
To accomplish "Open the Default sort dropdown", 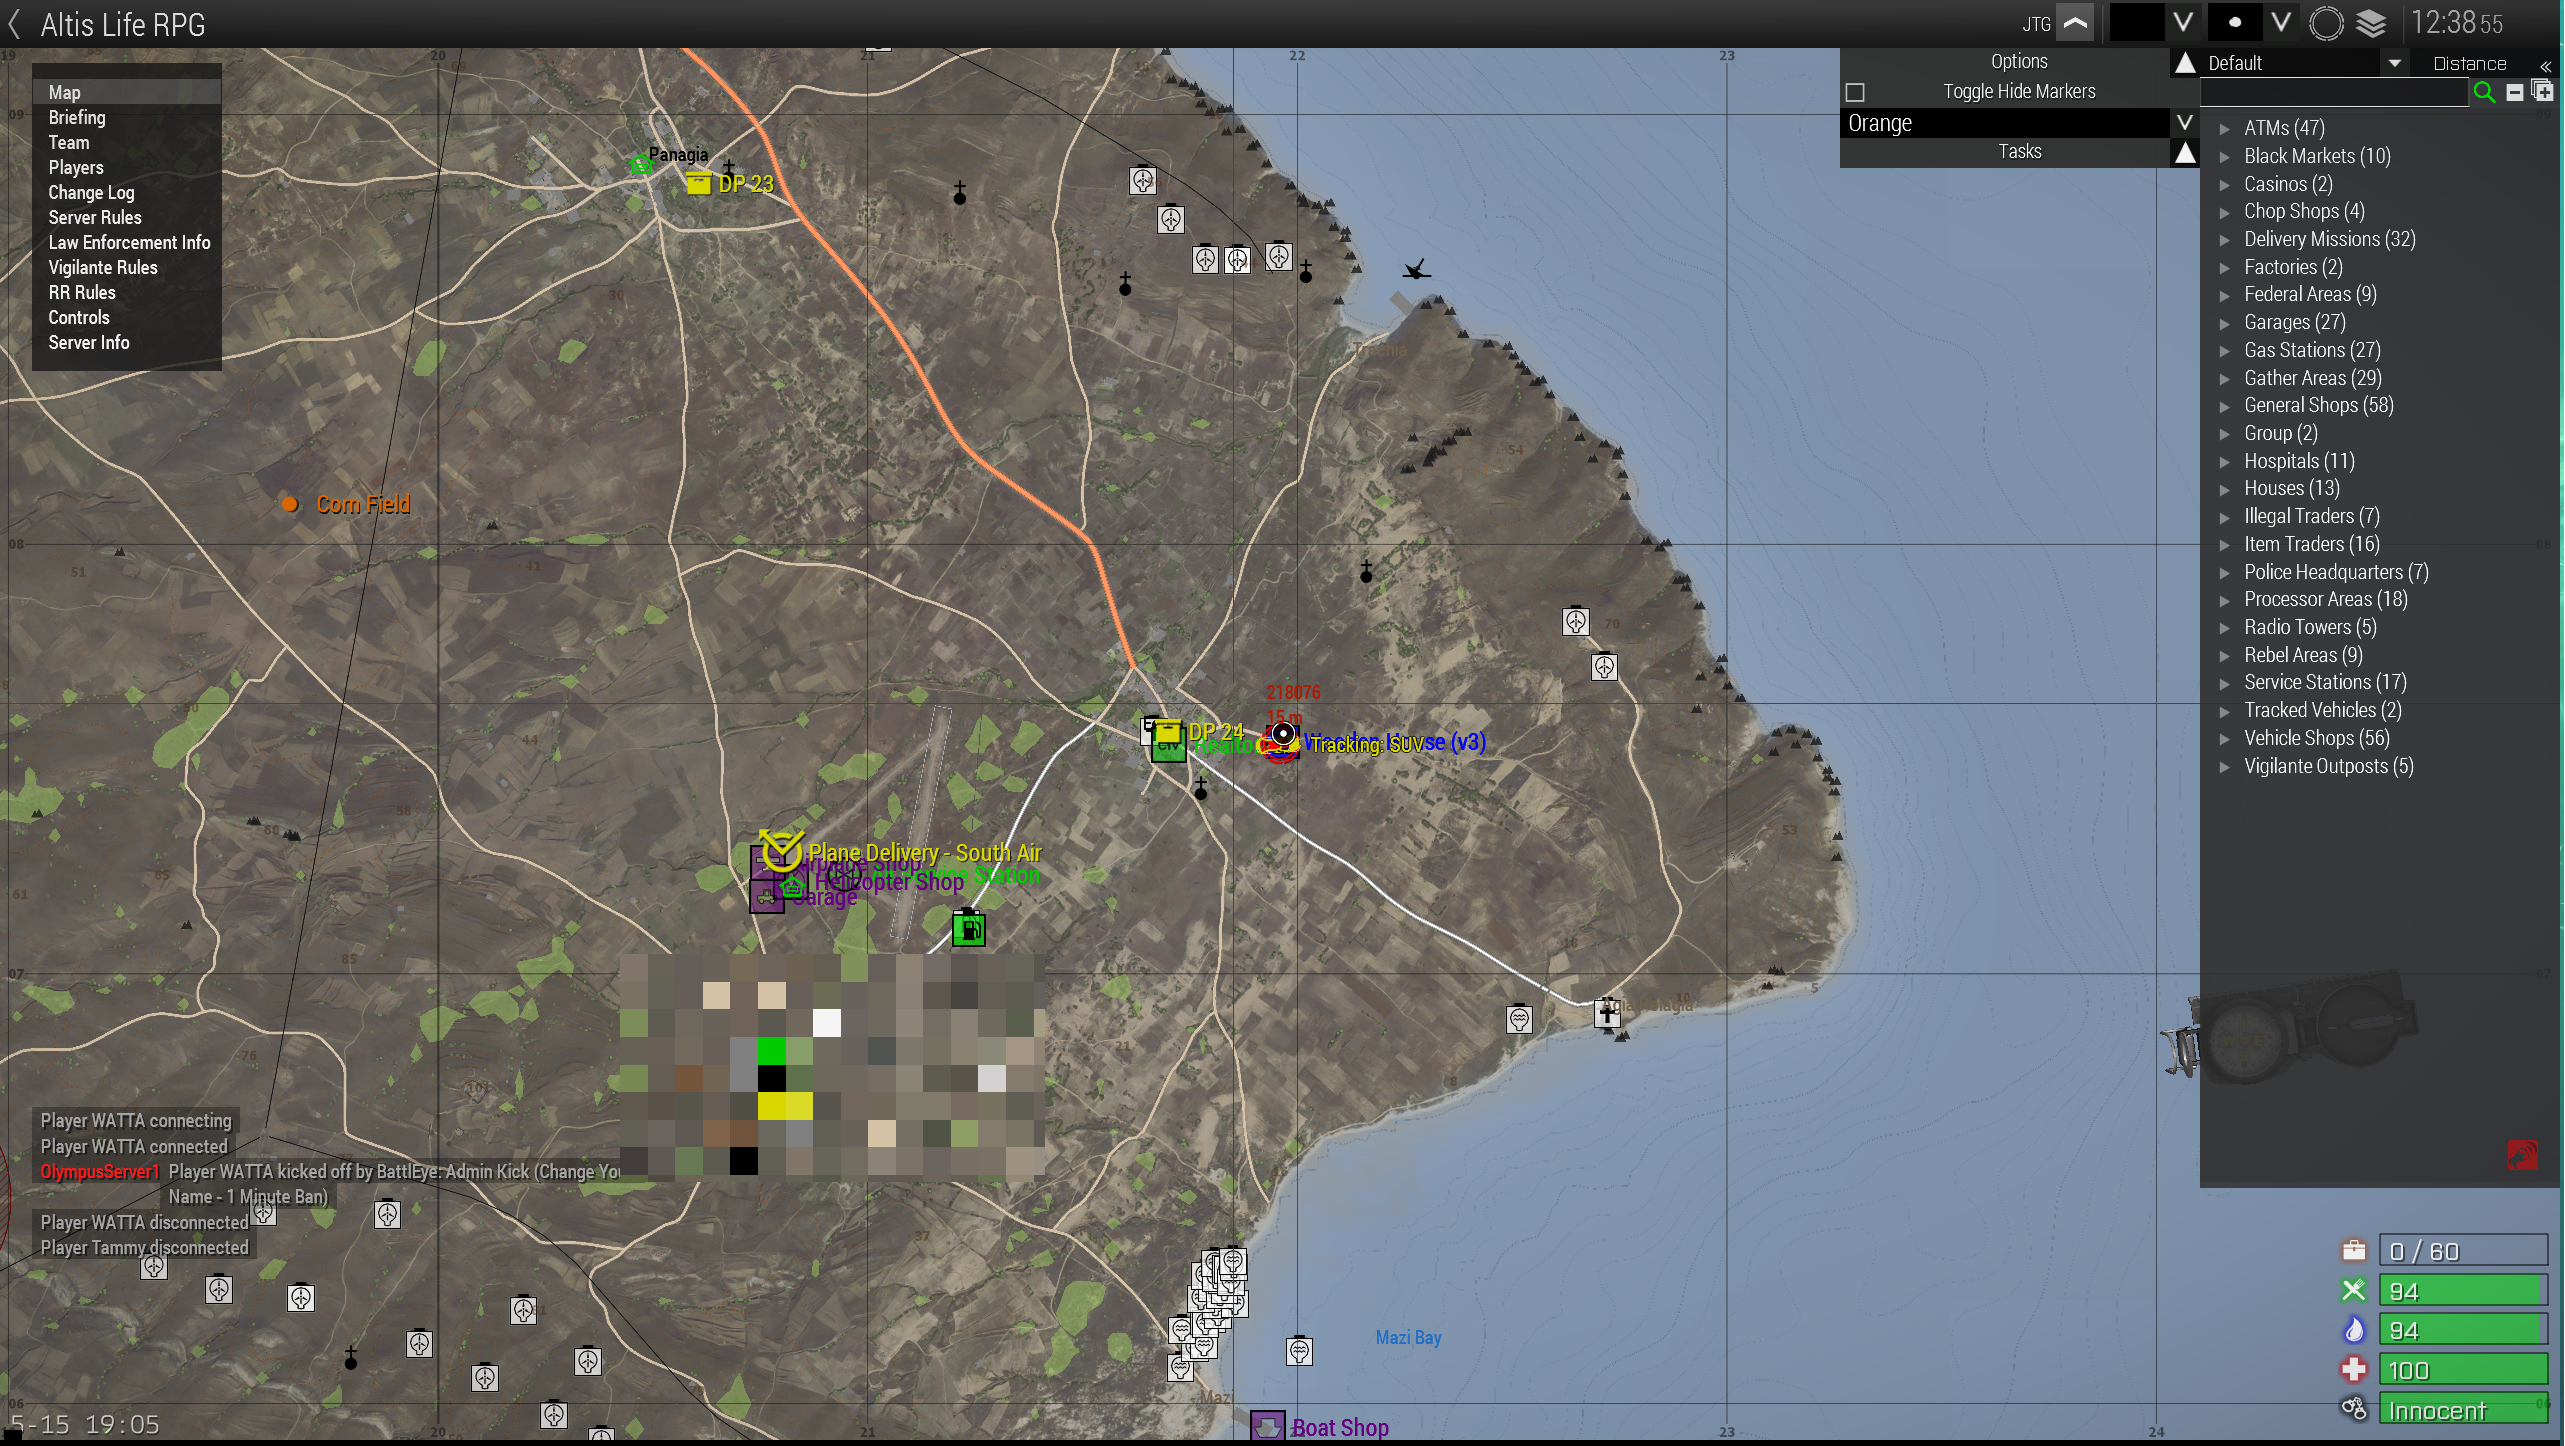I will coord(2394,63).
